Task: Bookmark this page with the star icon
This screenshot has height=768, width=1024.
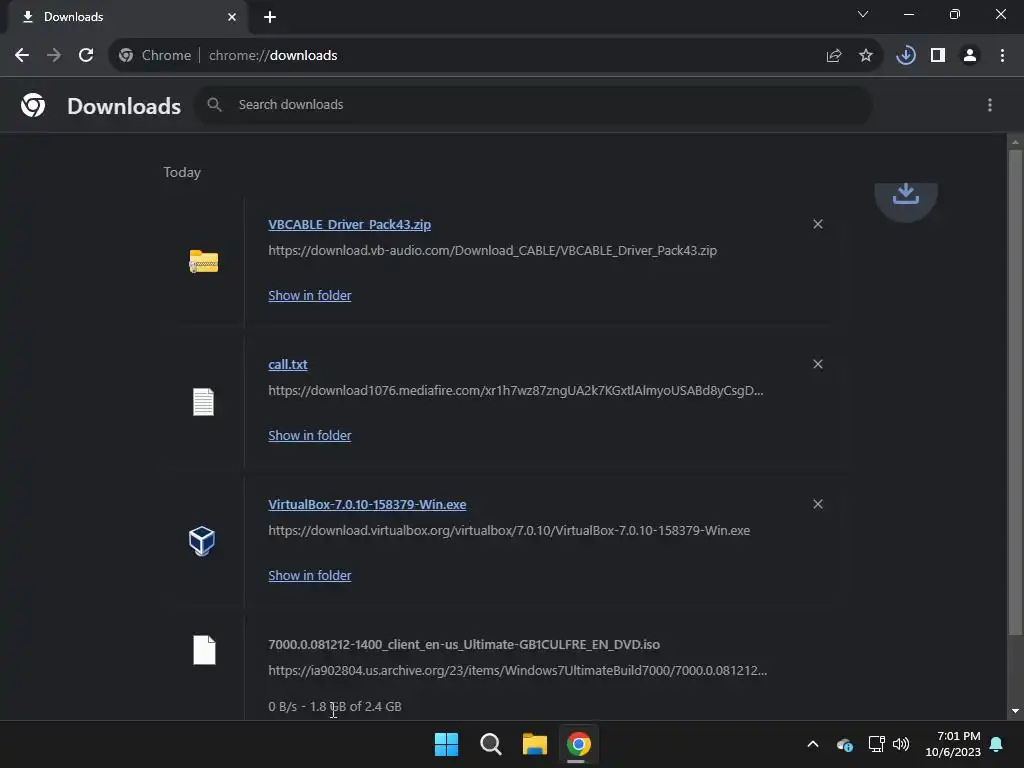Action: (x=866, y=56)
